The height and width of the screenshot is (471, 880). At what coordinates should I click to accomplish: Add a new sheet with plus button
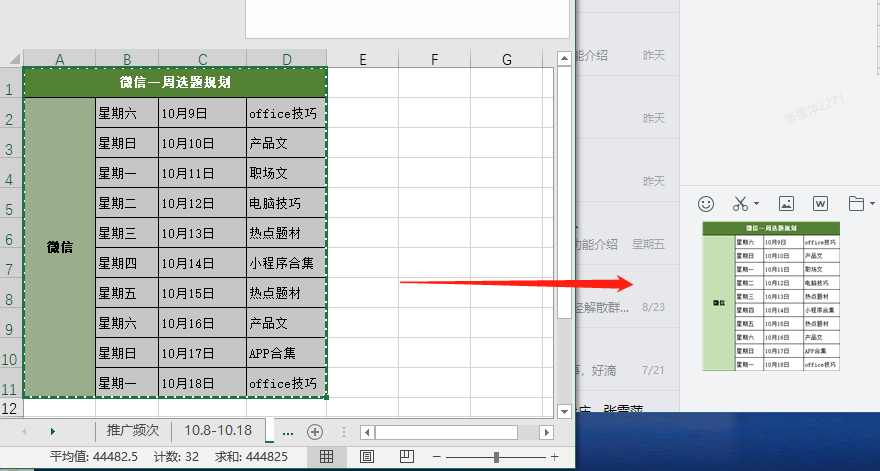coord(315,432)
